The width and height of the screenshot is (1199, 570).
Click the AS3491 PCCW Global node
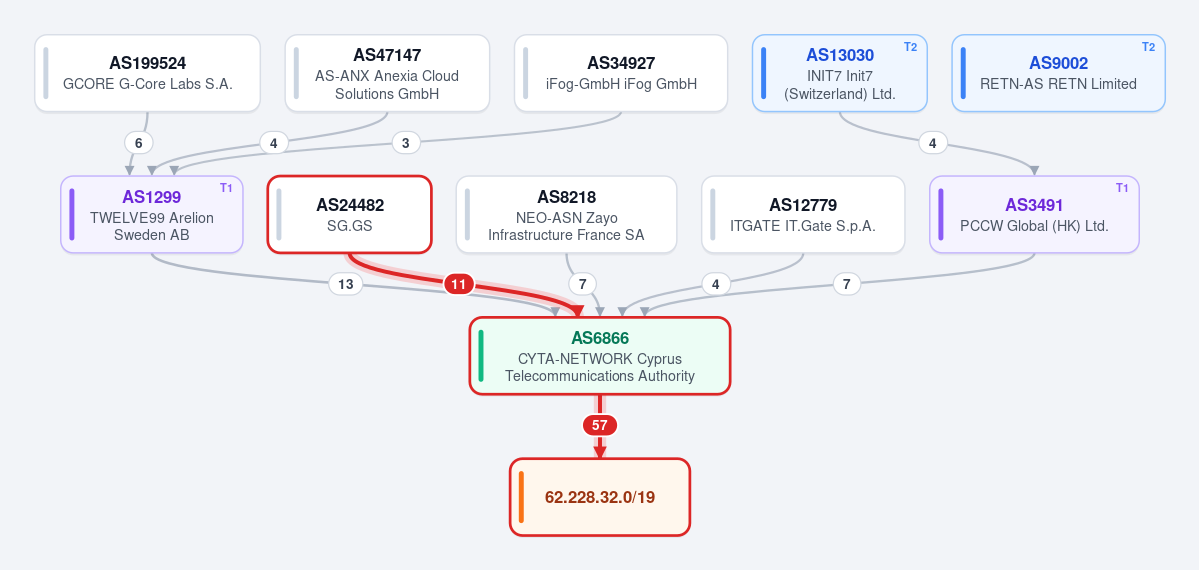coord(1035,214)
